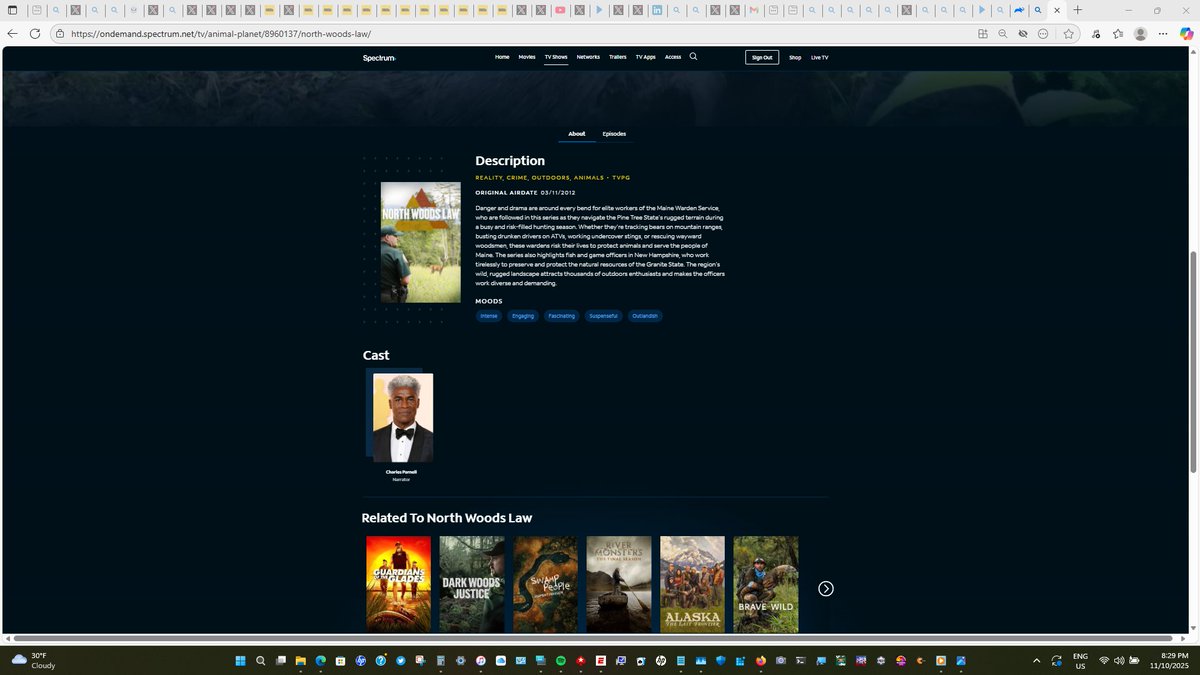Go back with the browser back arrow
The image size is (1200, 675).
tap(12, 33)
